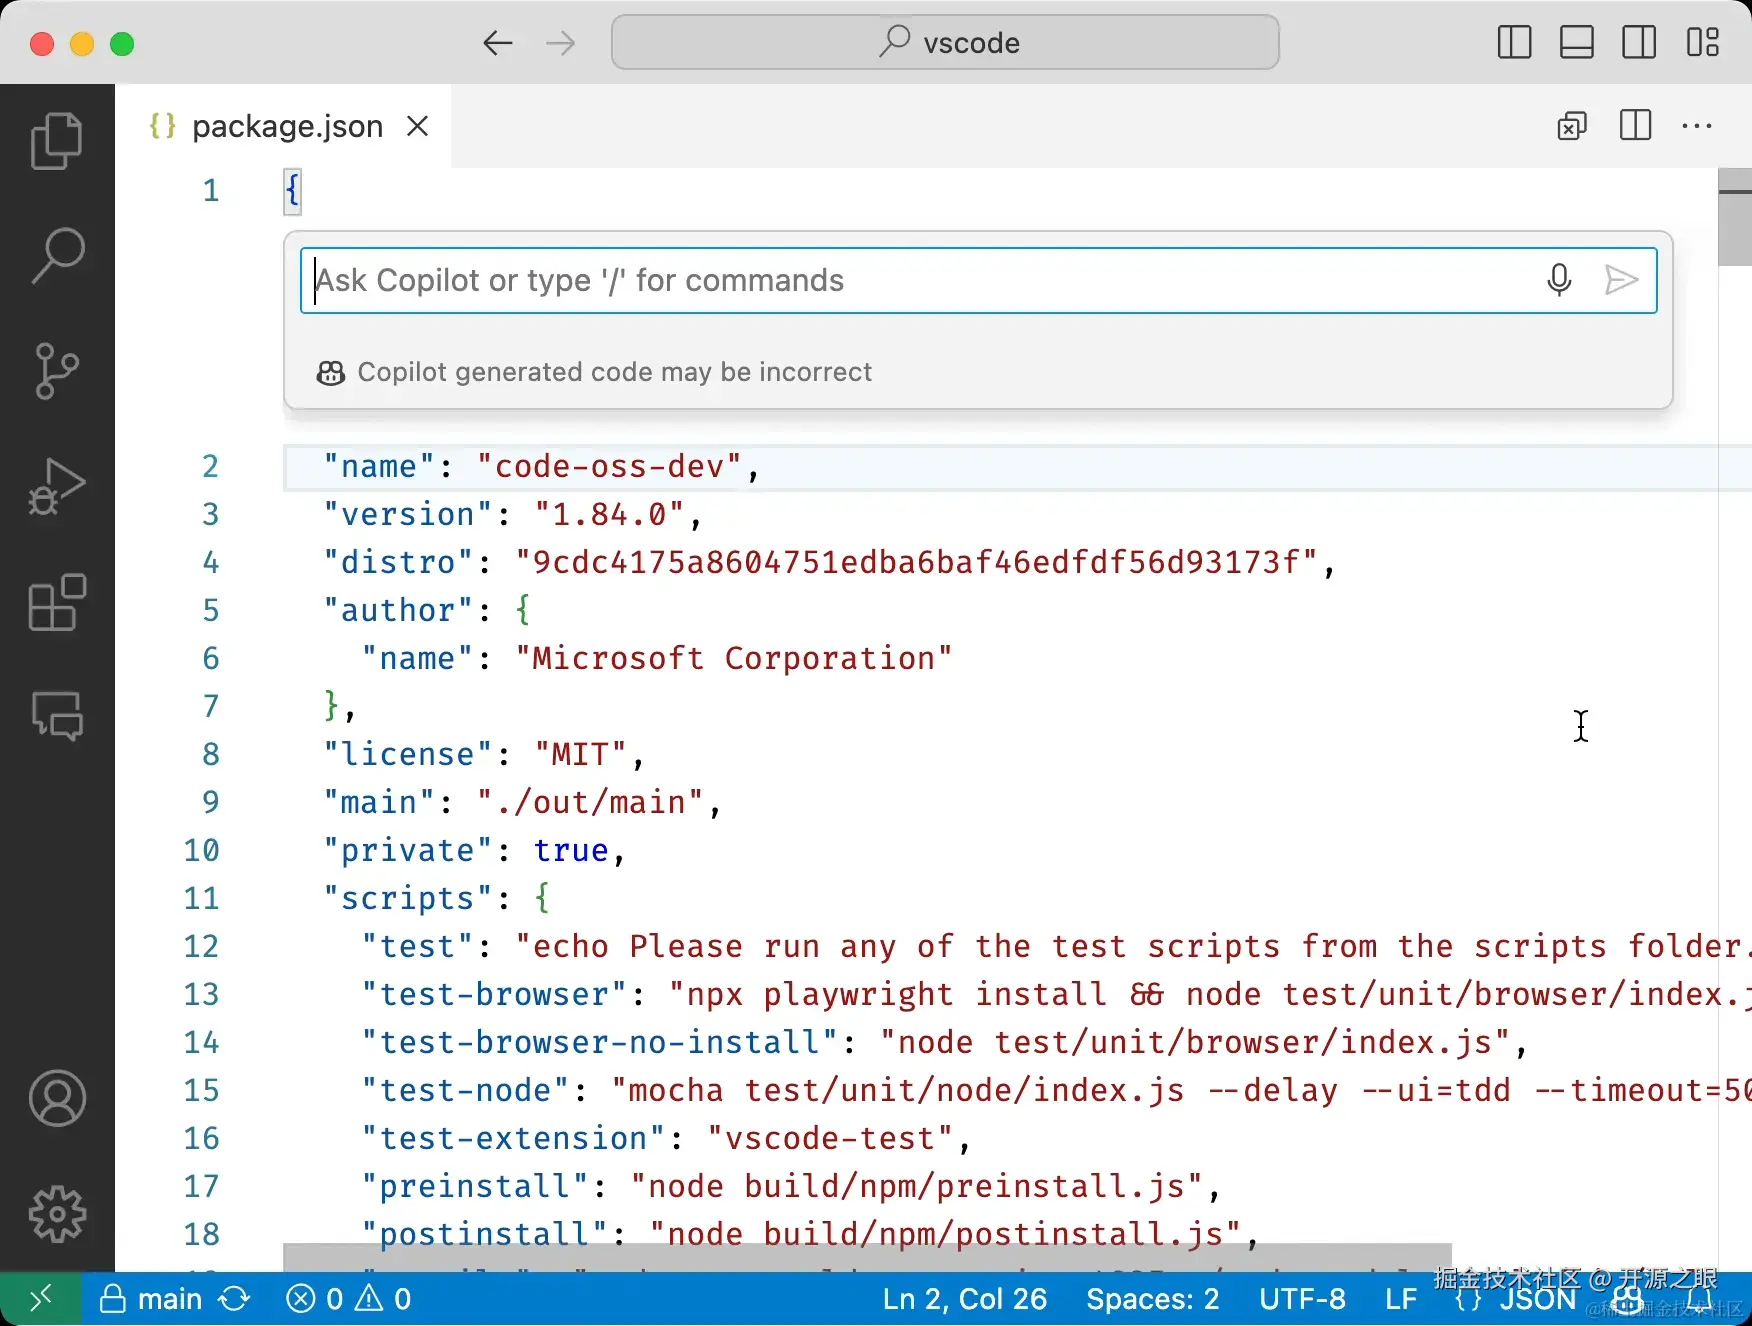Open the Customize Layout control
The width and height of the screenshot is (1752, 1326).
(1703, 42)
